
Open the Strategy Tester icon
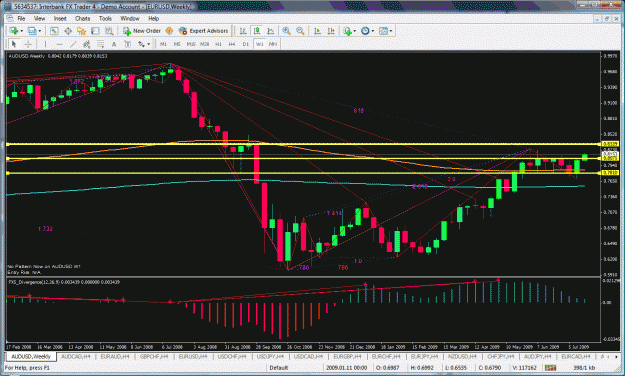click(x=109, y=31)
